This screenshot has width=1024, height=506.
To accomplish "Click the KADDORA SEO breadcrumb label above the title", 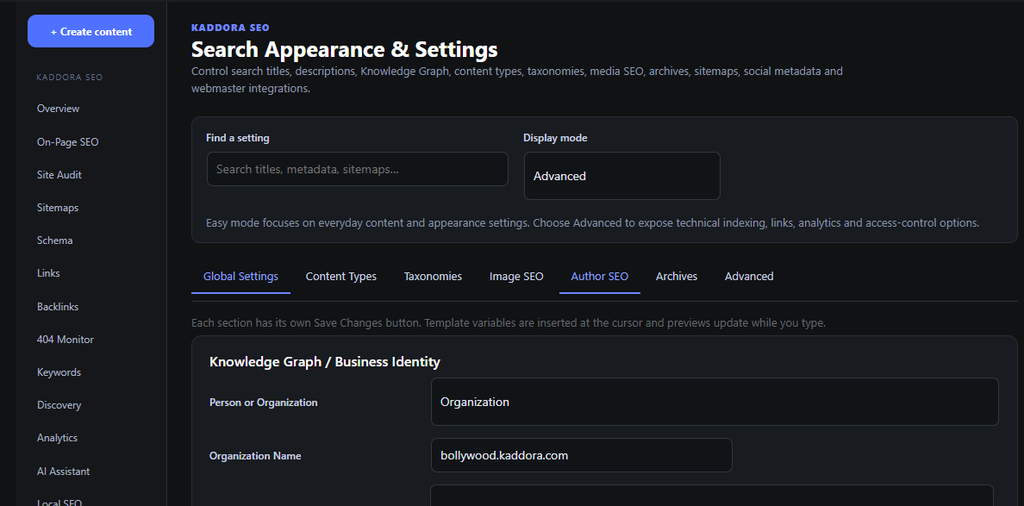I will [x=231, y=27].
